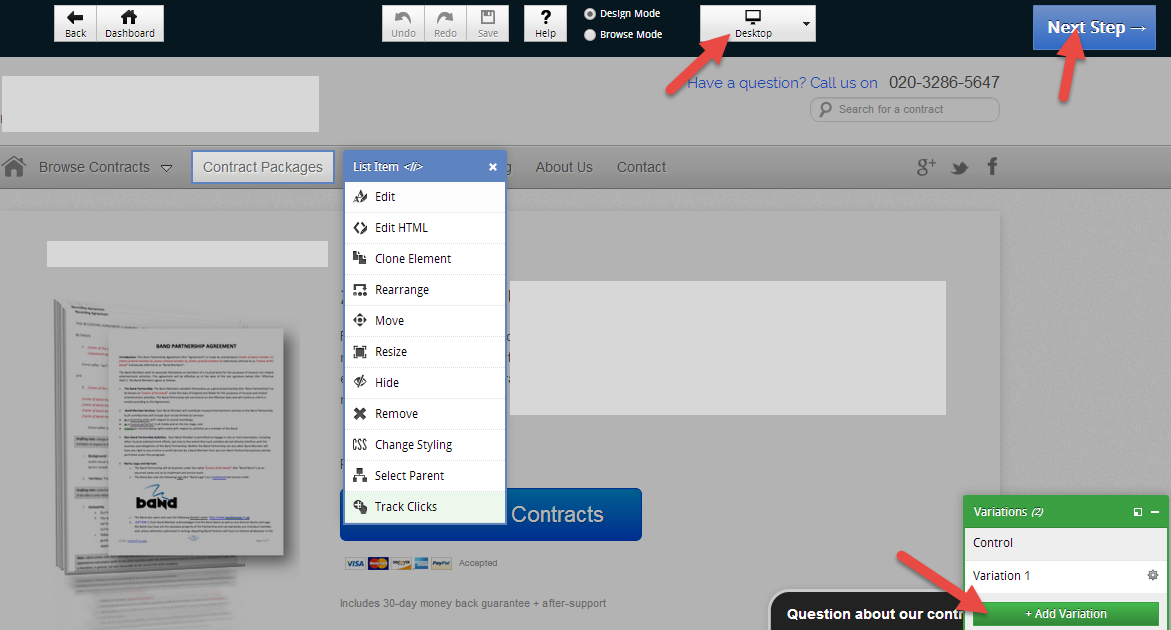Click the Redo toolbar button
This screenshot has height=630, width=1171.
445,24
